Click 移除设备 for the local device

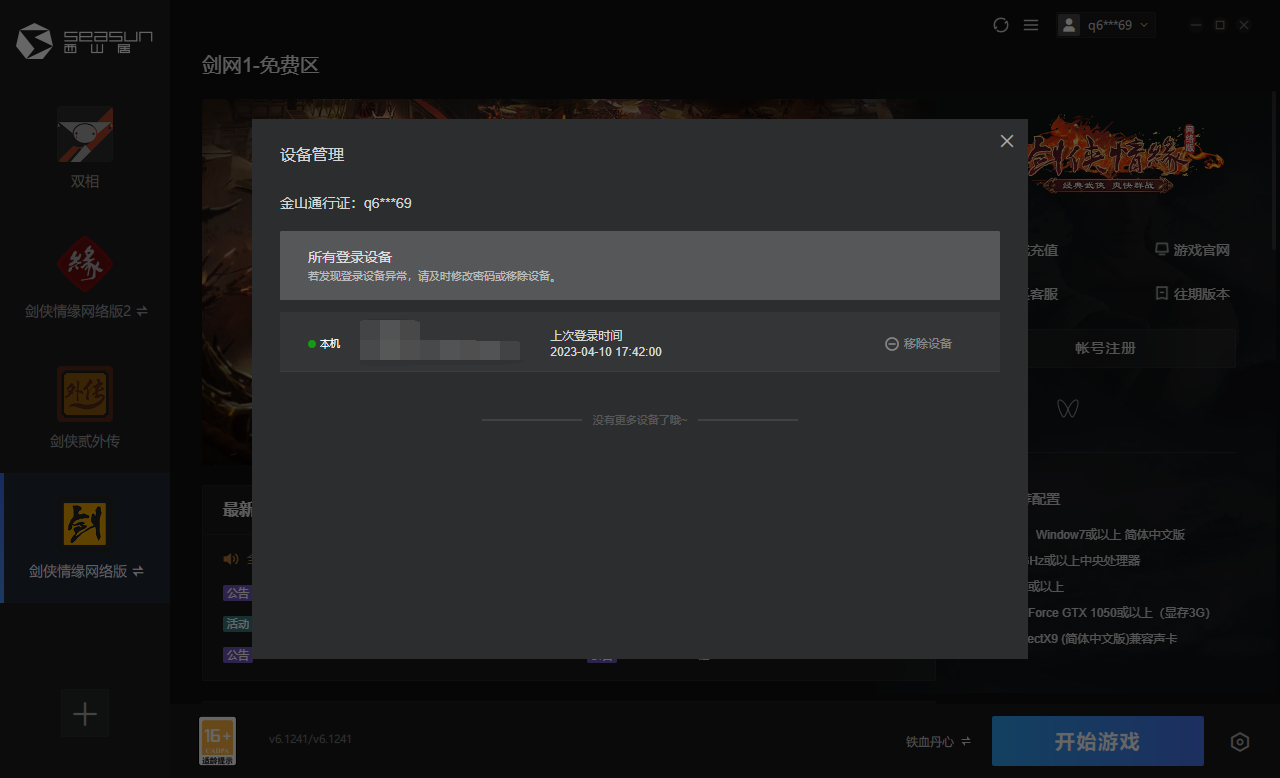tap(919, 343)
